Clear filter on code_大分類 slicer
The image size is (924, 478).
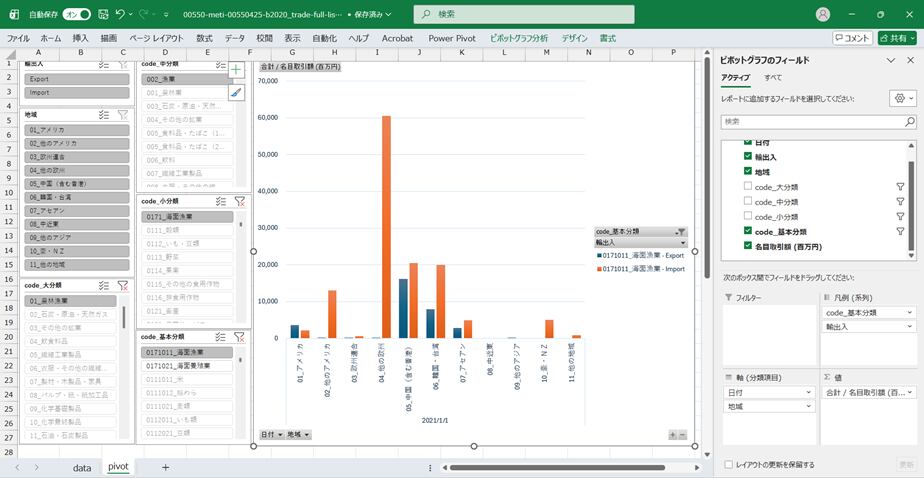click(x=122, y=285)
